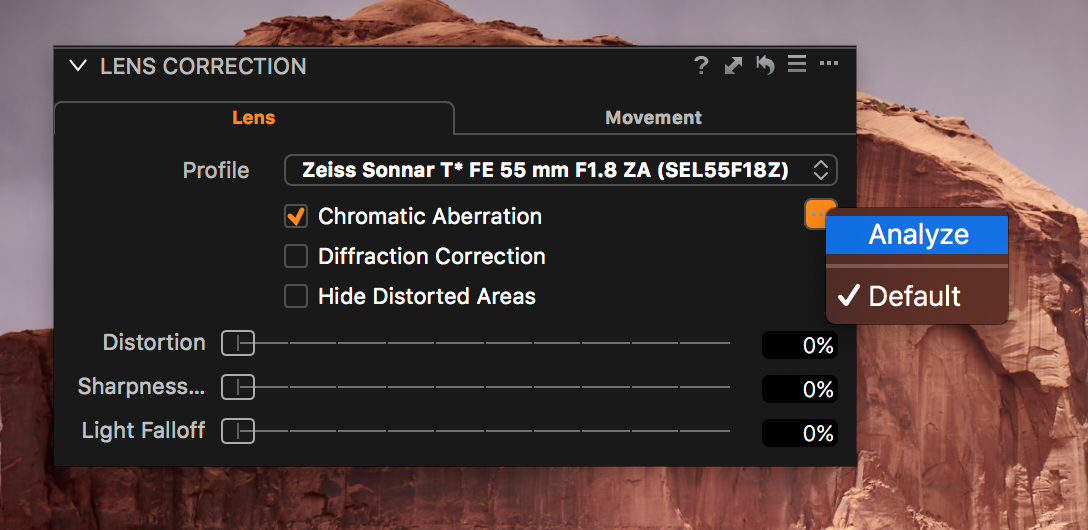
Task: Enable the Diffraction Correction checkbox
Action: (x=296, y=257)
